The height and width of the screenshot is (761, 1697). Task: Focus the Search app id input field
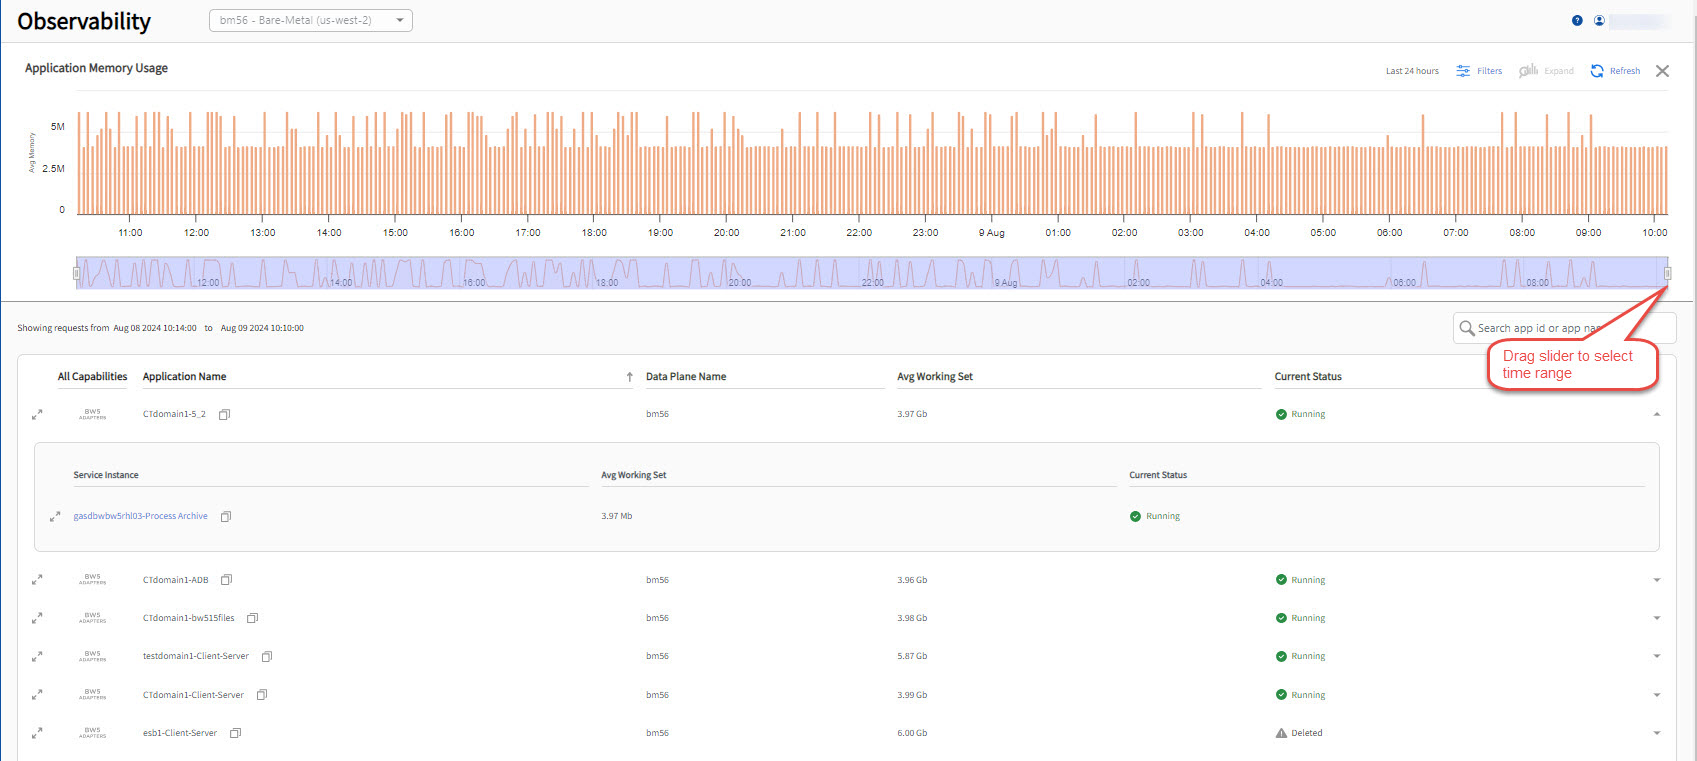[1540, 328]
